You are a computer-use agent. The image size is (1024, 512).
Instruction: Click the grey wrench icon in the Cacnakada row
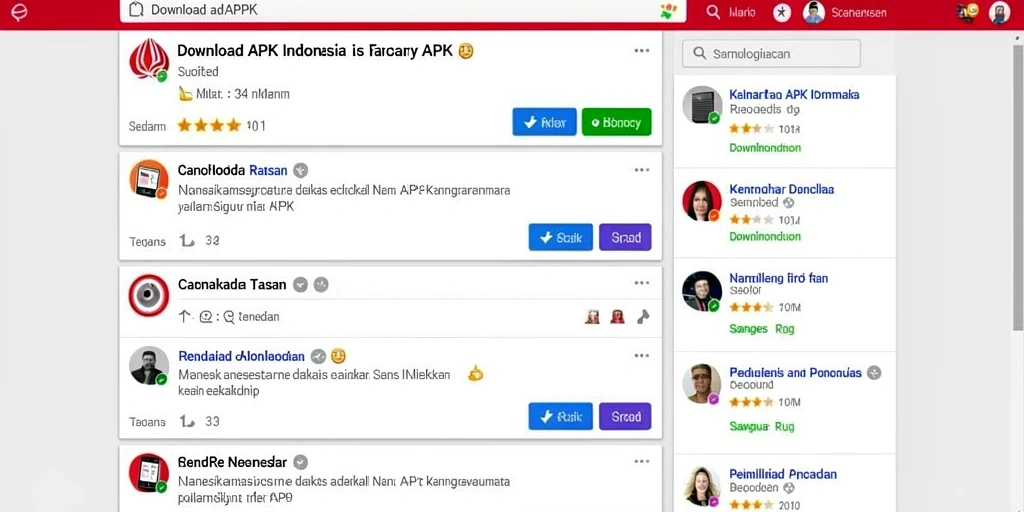pyautogui.click(x=643, y=317)
